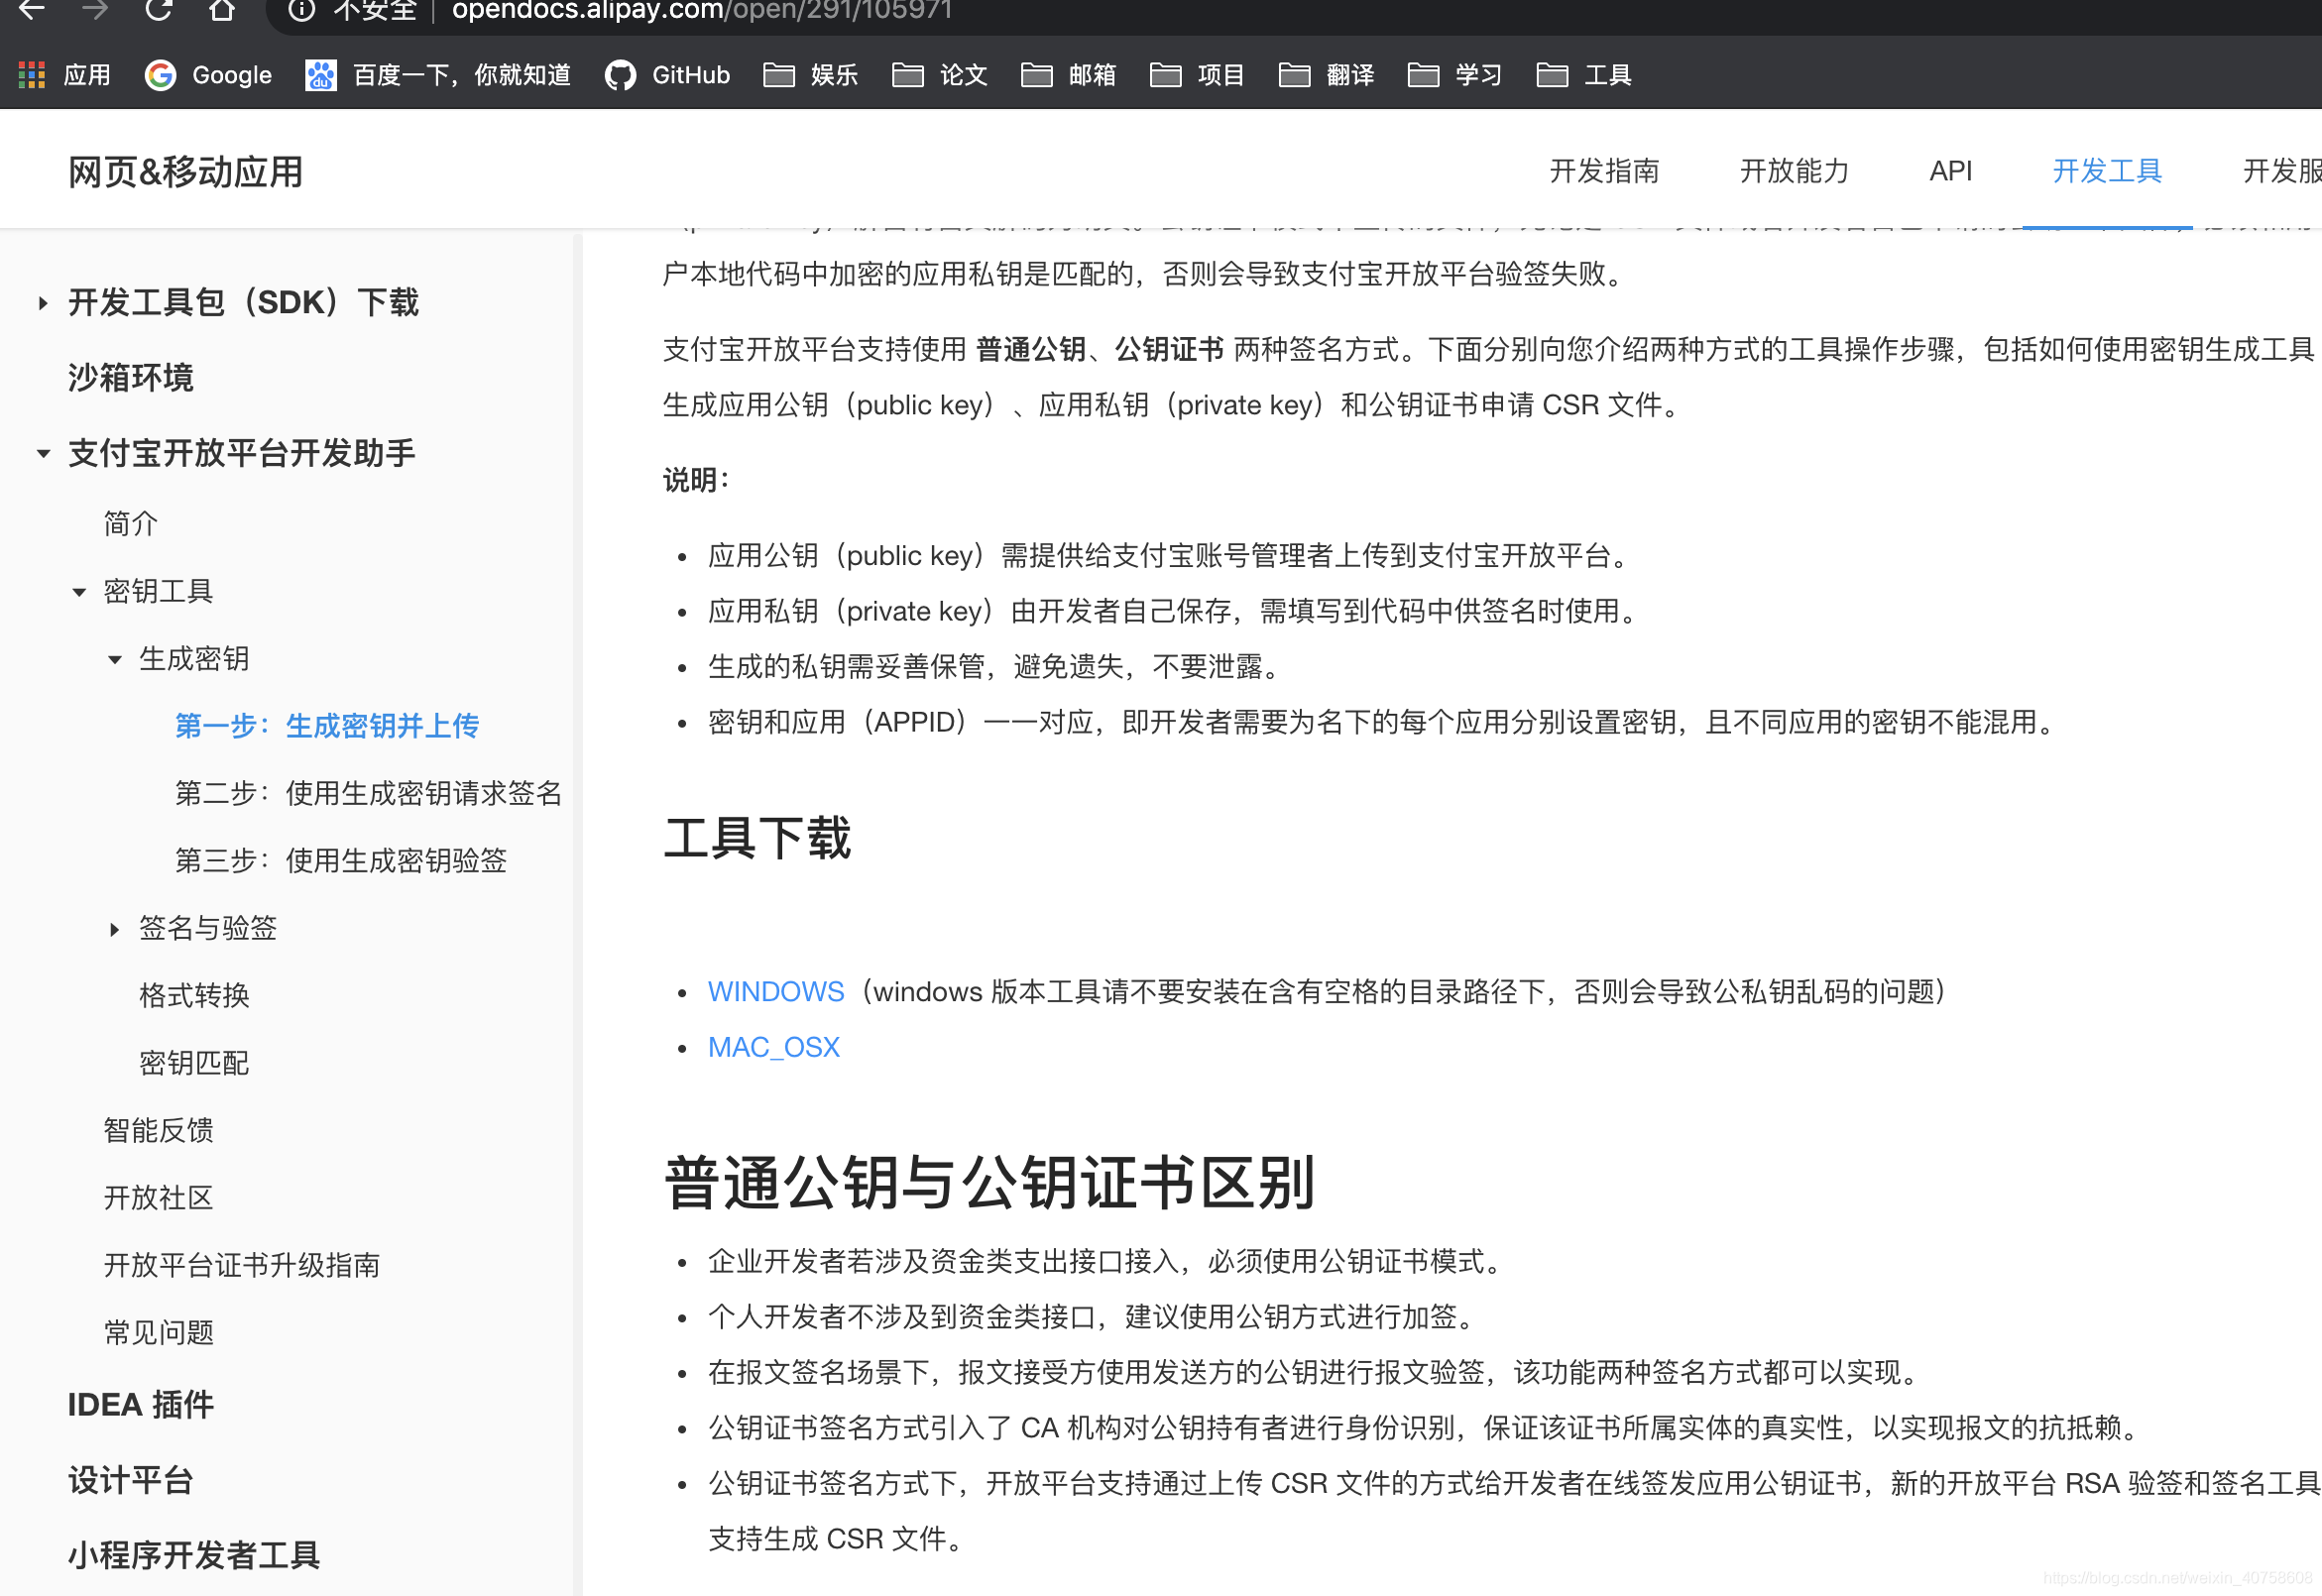Screen dimensions: 2322x1596
Task: Select 第二步：使用生成密钥请求签名
Action: pyautogui.click(x=368, y=793)
